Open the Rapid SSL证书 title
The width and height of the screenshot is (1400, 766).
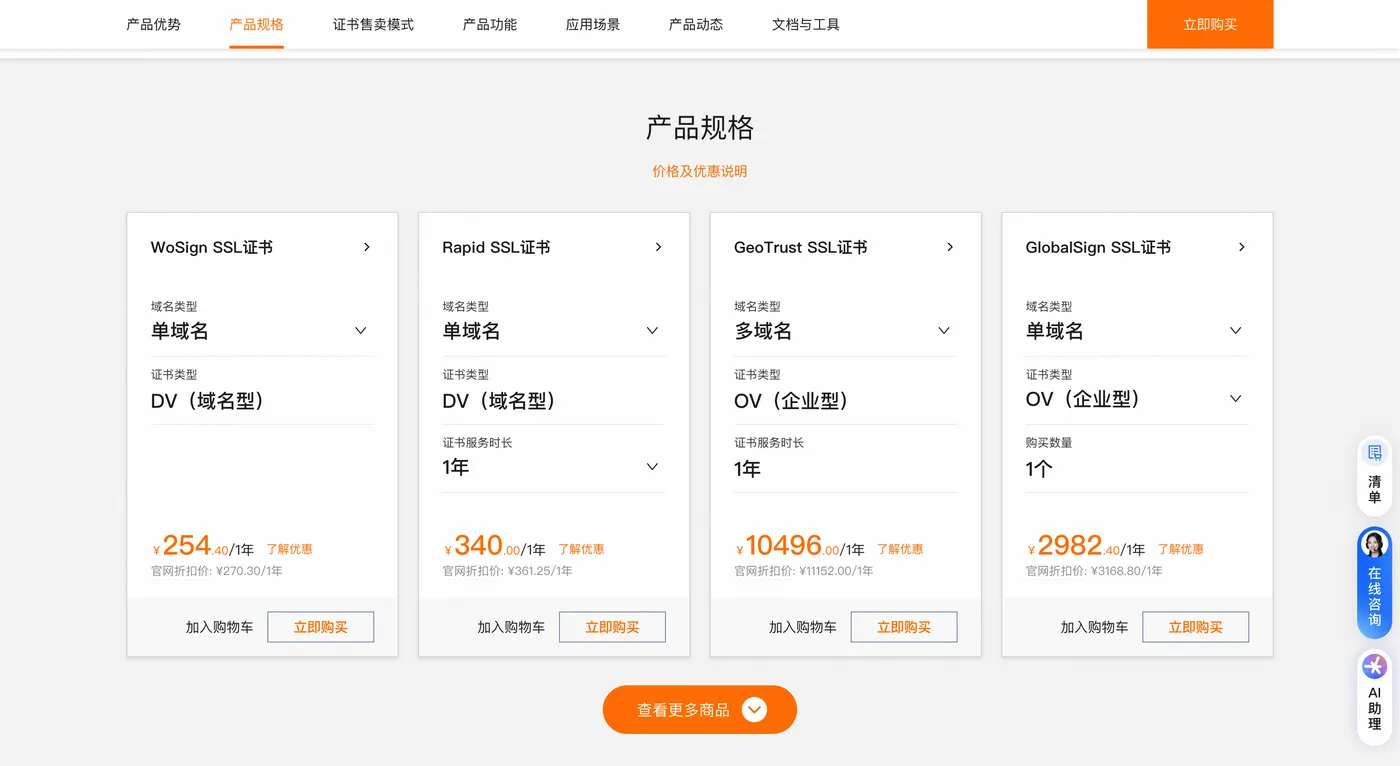point(496,247)
